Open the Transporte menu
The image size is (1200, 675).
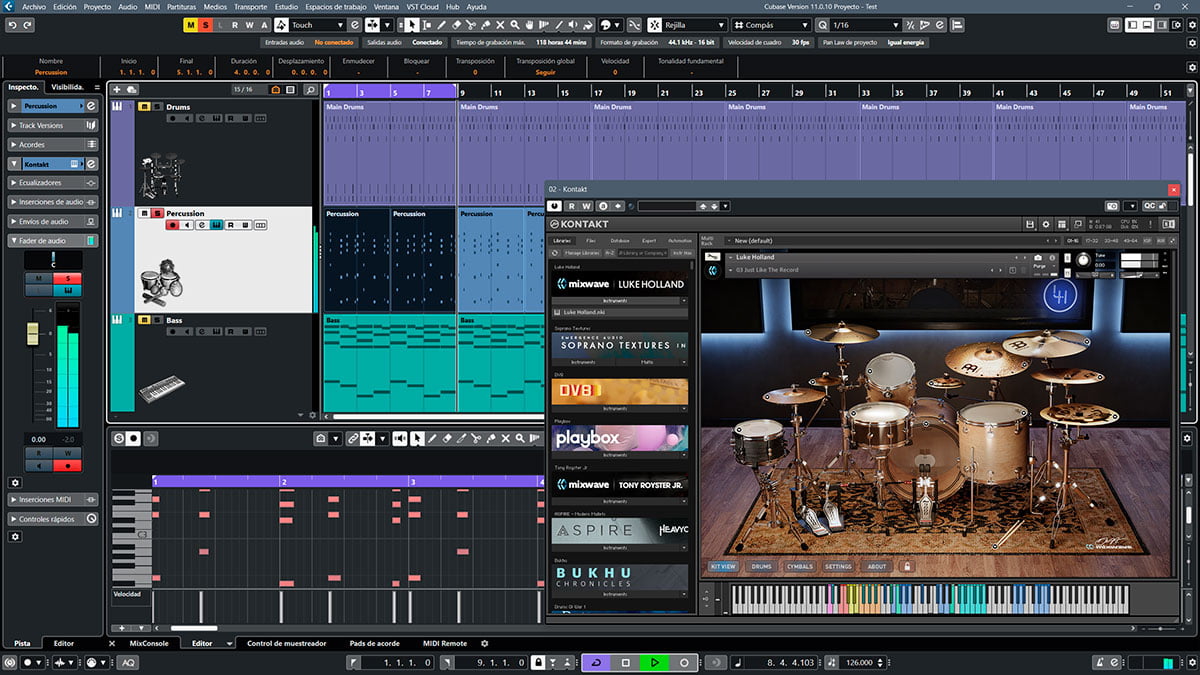pos(250,6)
